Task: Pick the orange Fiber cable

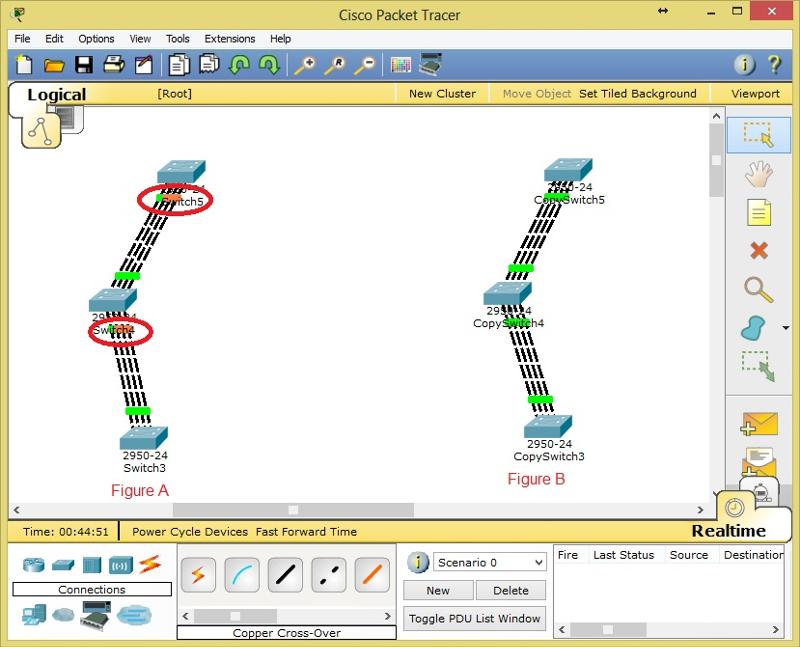Action: click(x=372, y=575)
